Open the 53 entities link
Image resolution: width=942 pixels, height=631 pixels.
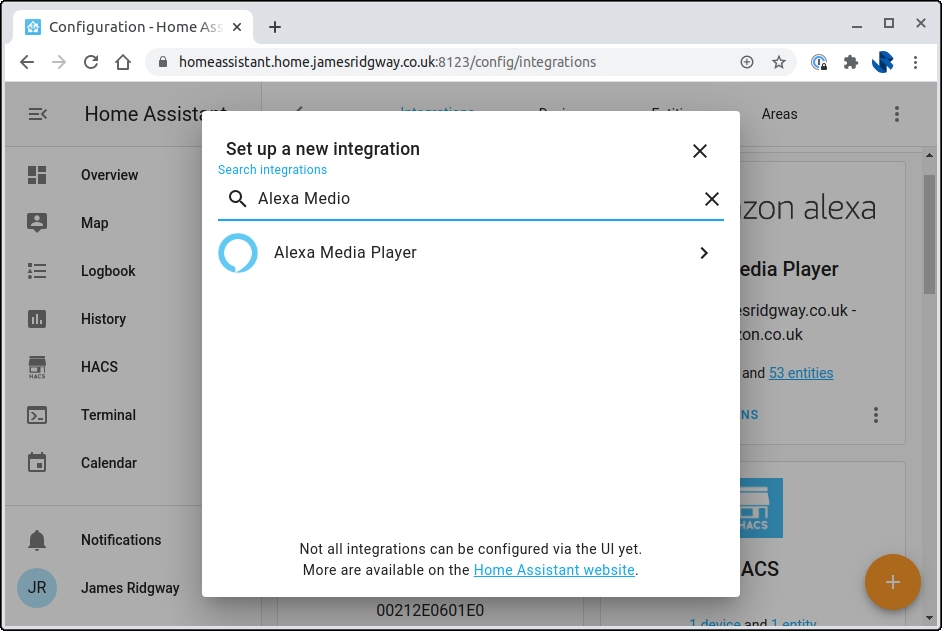801,373
